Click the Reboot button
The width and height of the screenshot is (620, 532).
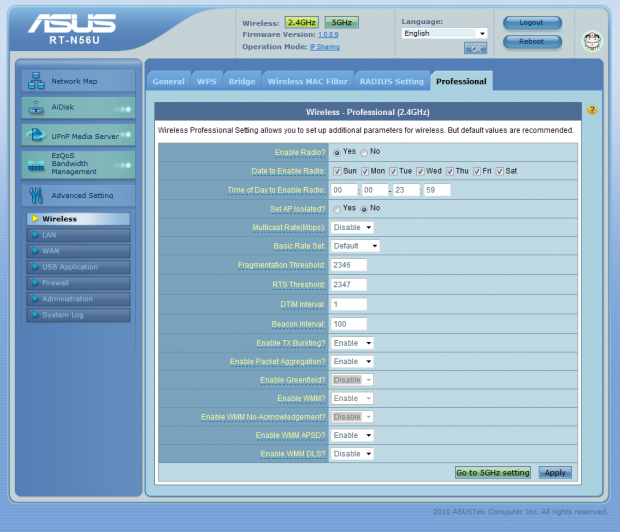pos(532,42)
